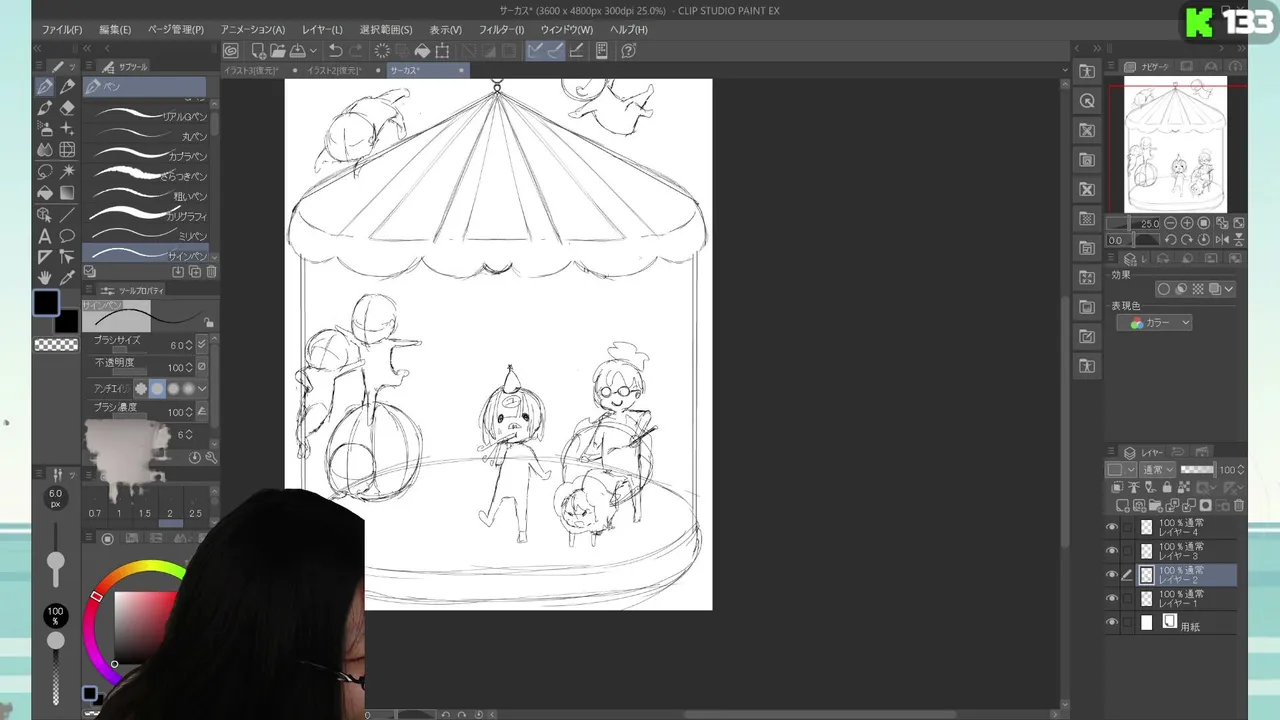The width and height of the screenshot is (1280, 720).
Task: Open the レイヤー(L) menu
Action: coord(322,30)
